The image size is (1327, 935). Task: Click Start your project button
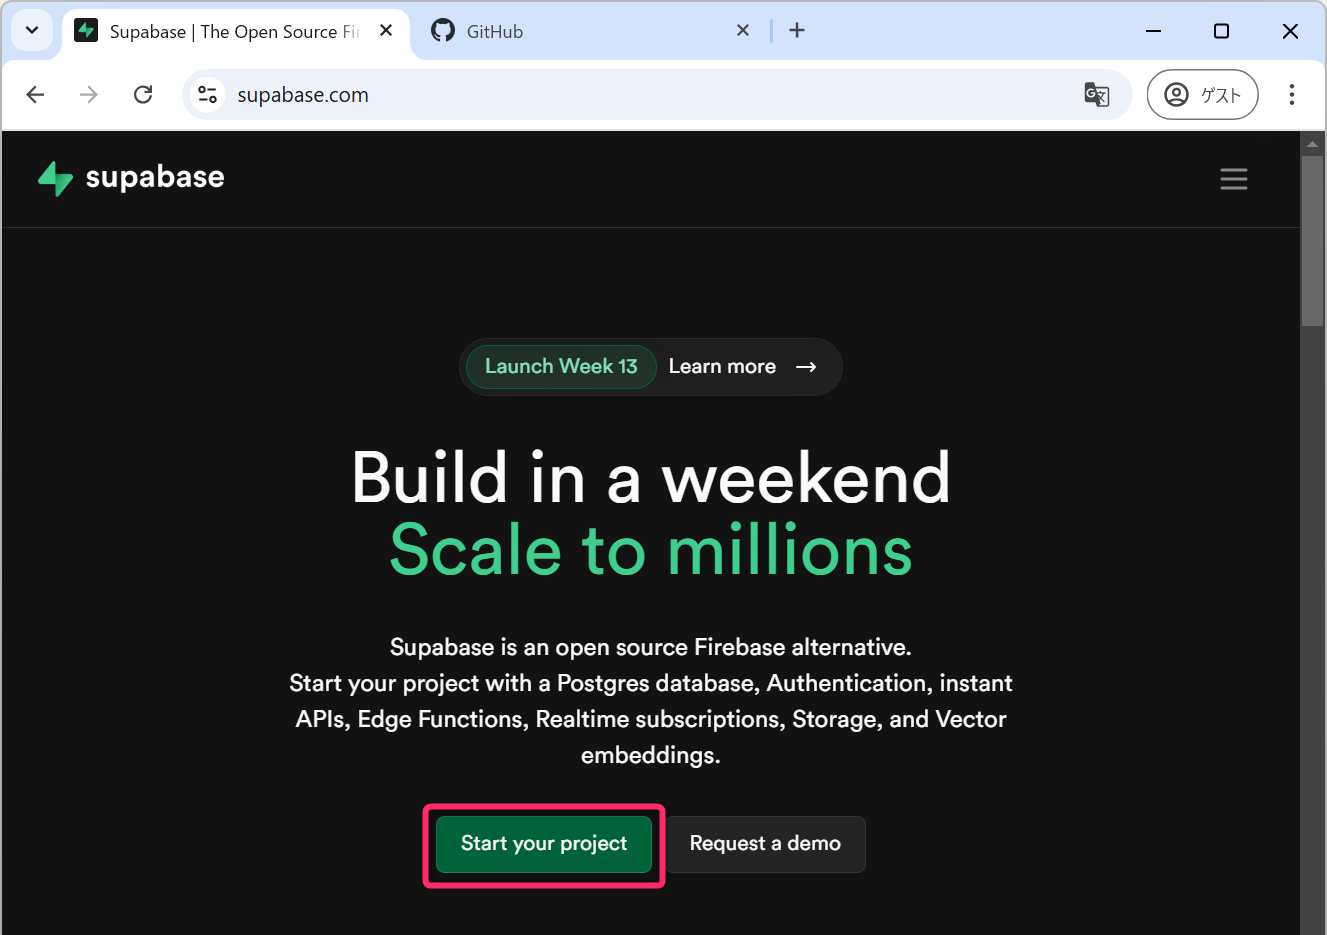tap(544, 844)
